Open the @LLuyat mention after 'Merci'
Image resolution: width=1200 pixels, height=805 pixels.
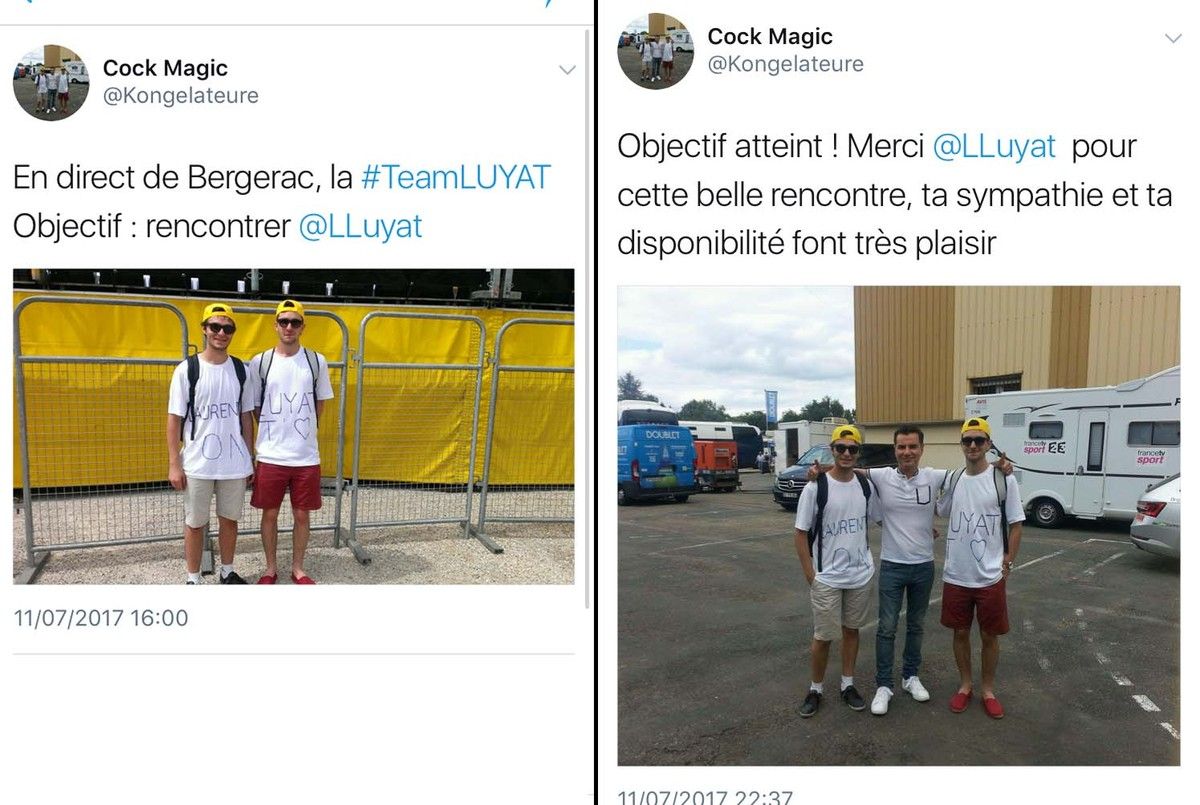tap(994, 146)
